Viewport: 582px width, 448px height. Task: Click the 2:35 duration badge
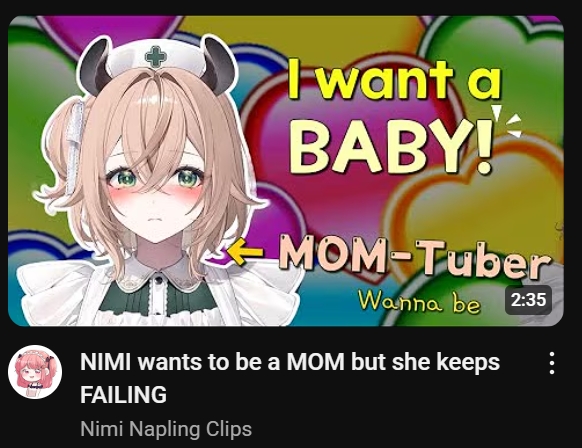[528, 300]
